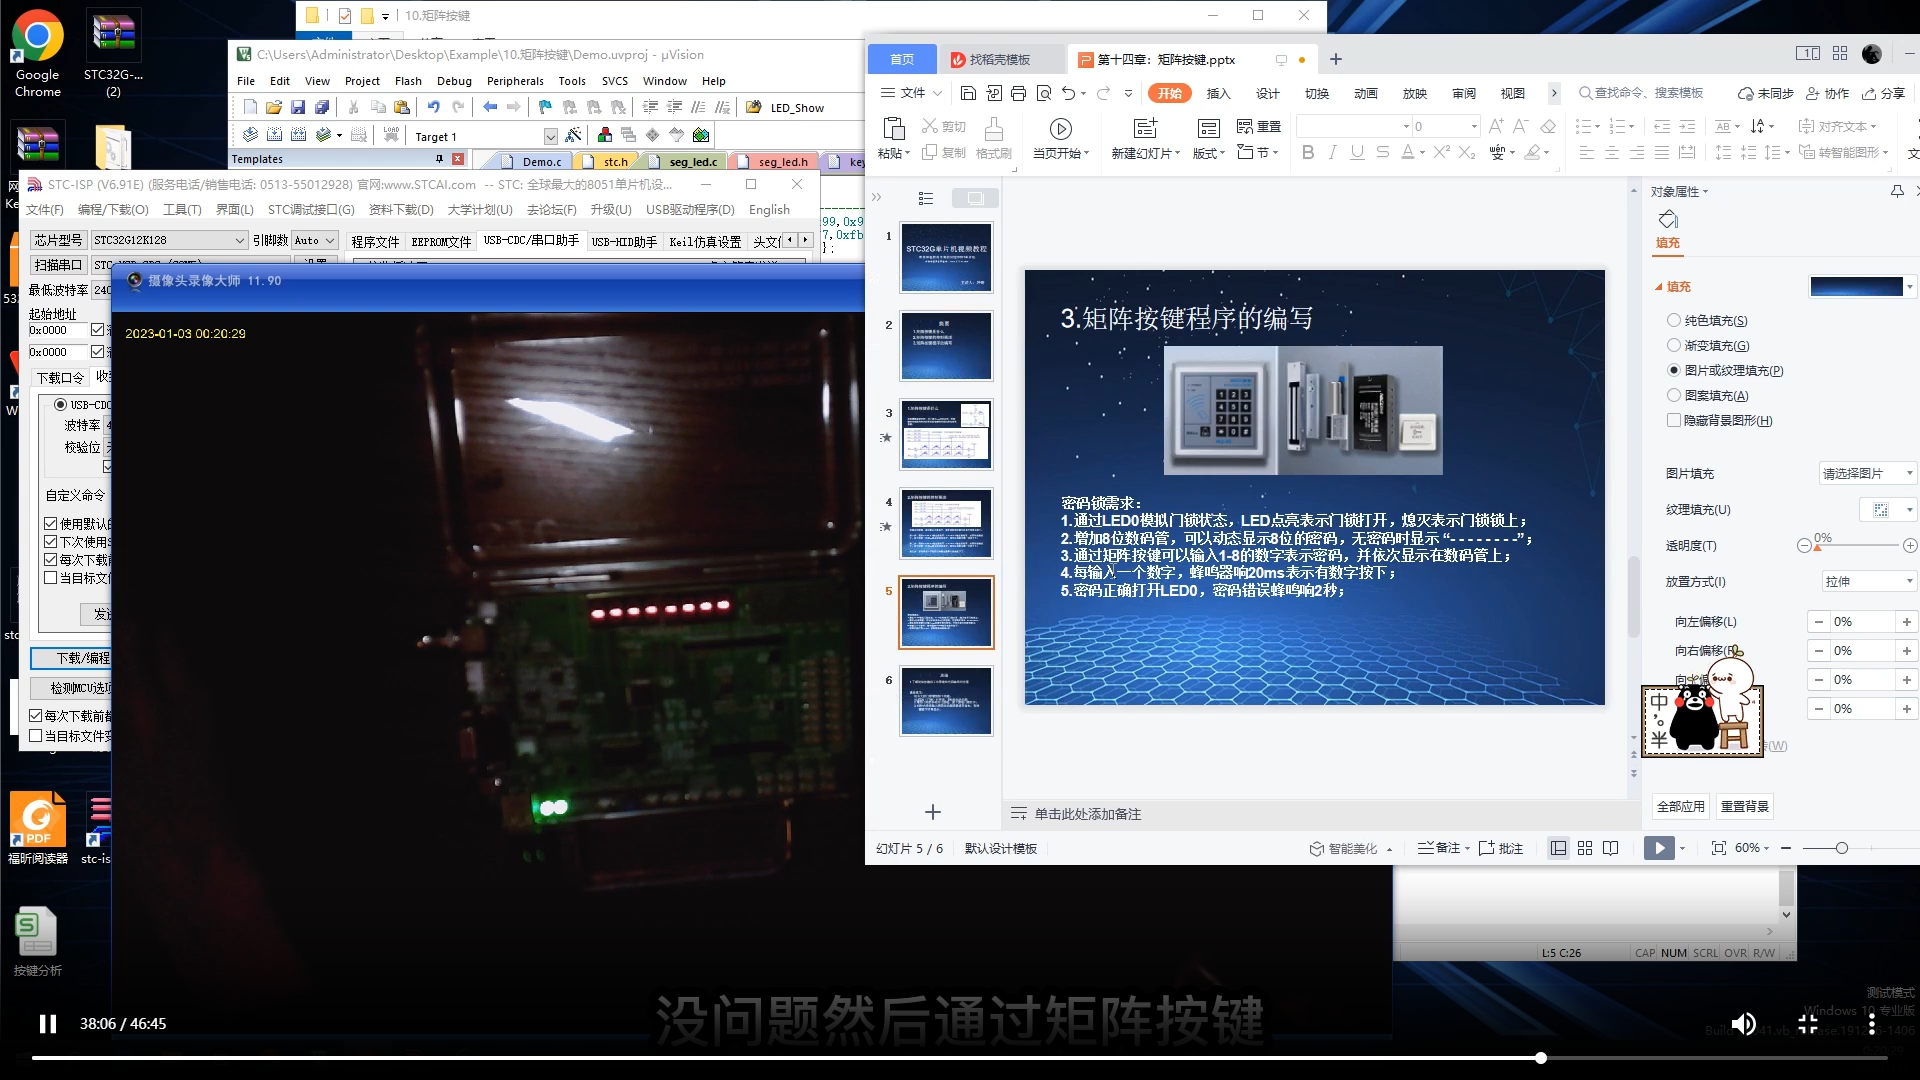This screenshot has height=1080, width=1920.
Task: Click Paste icon in WPS ribbon
Action: pos(893,128)
